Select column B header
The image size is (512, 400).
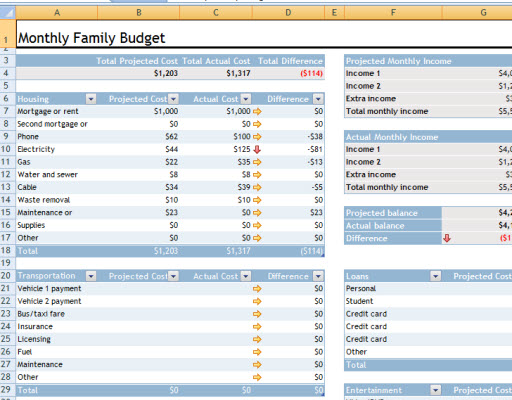pos(139,13)
